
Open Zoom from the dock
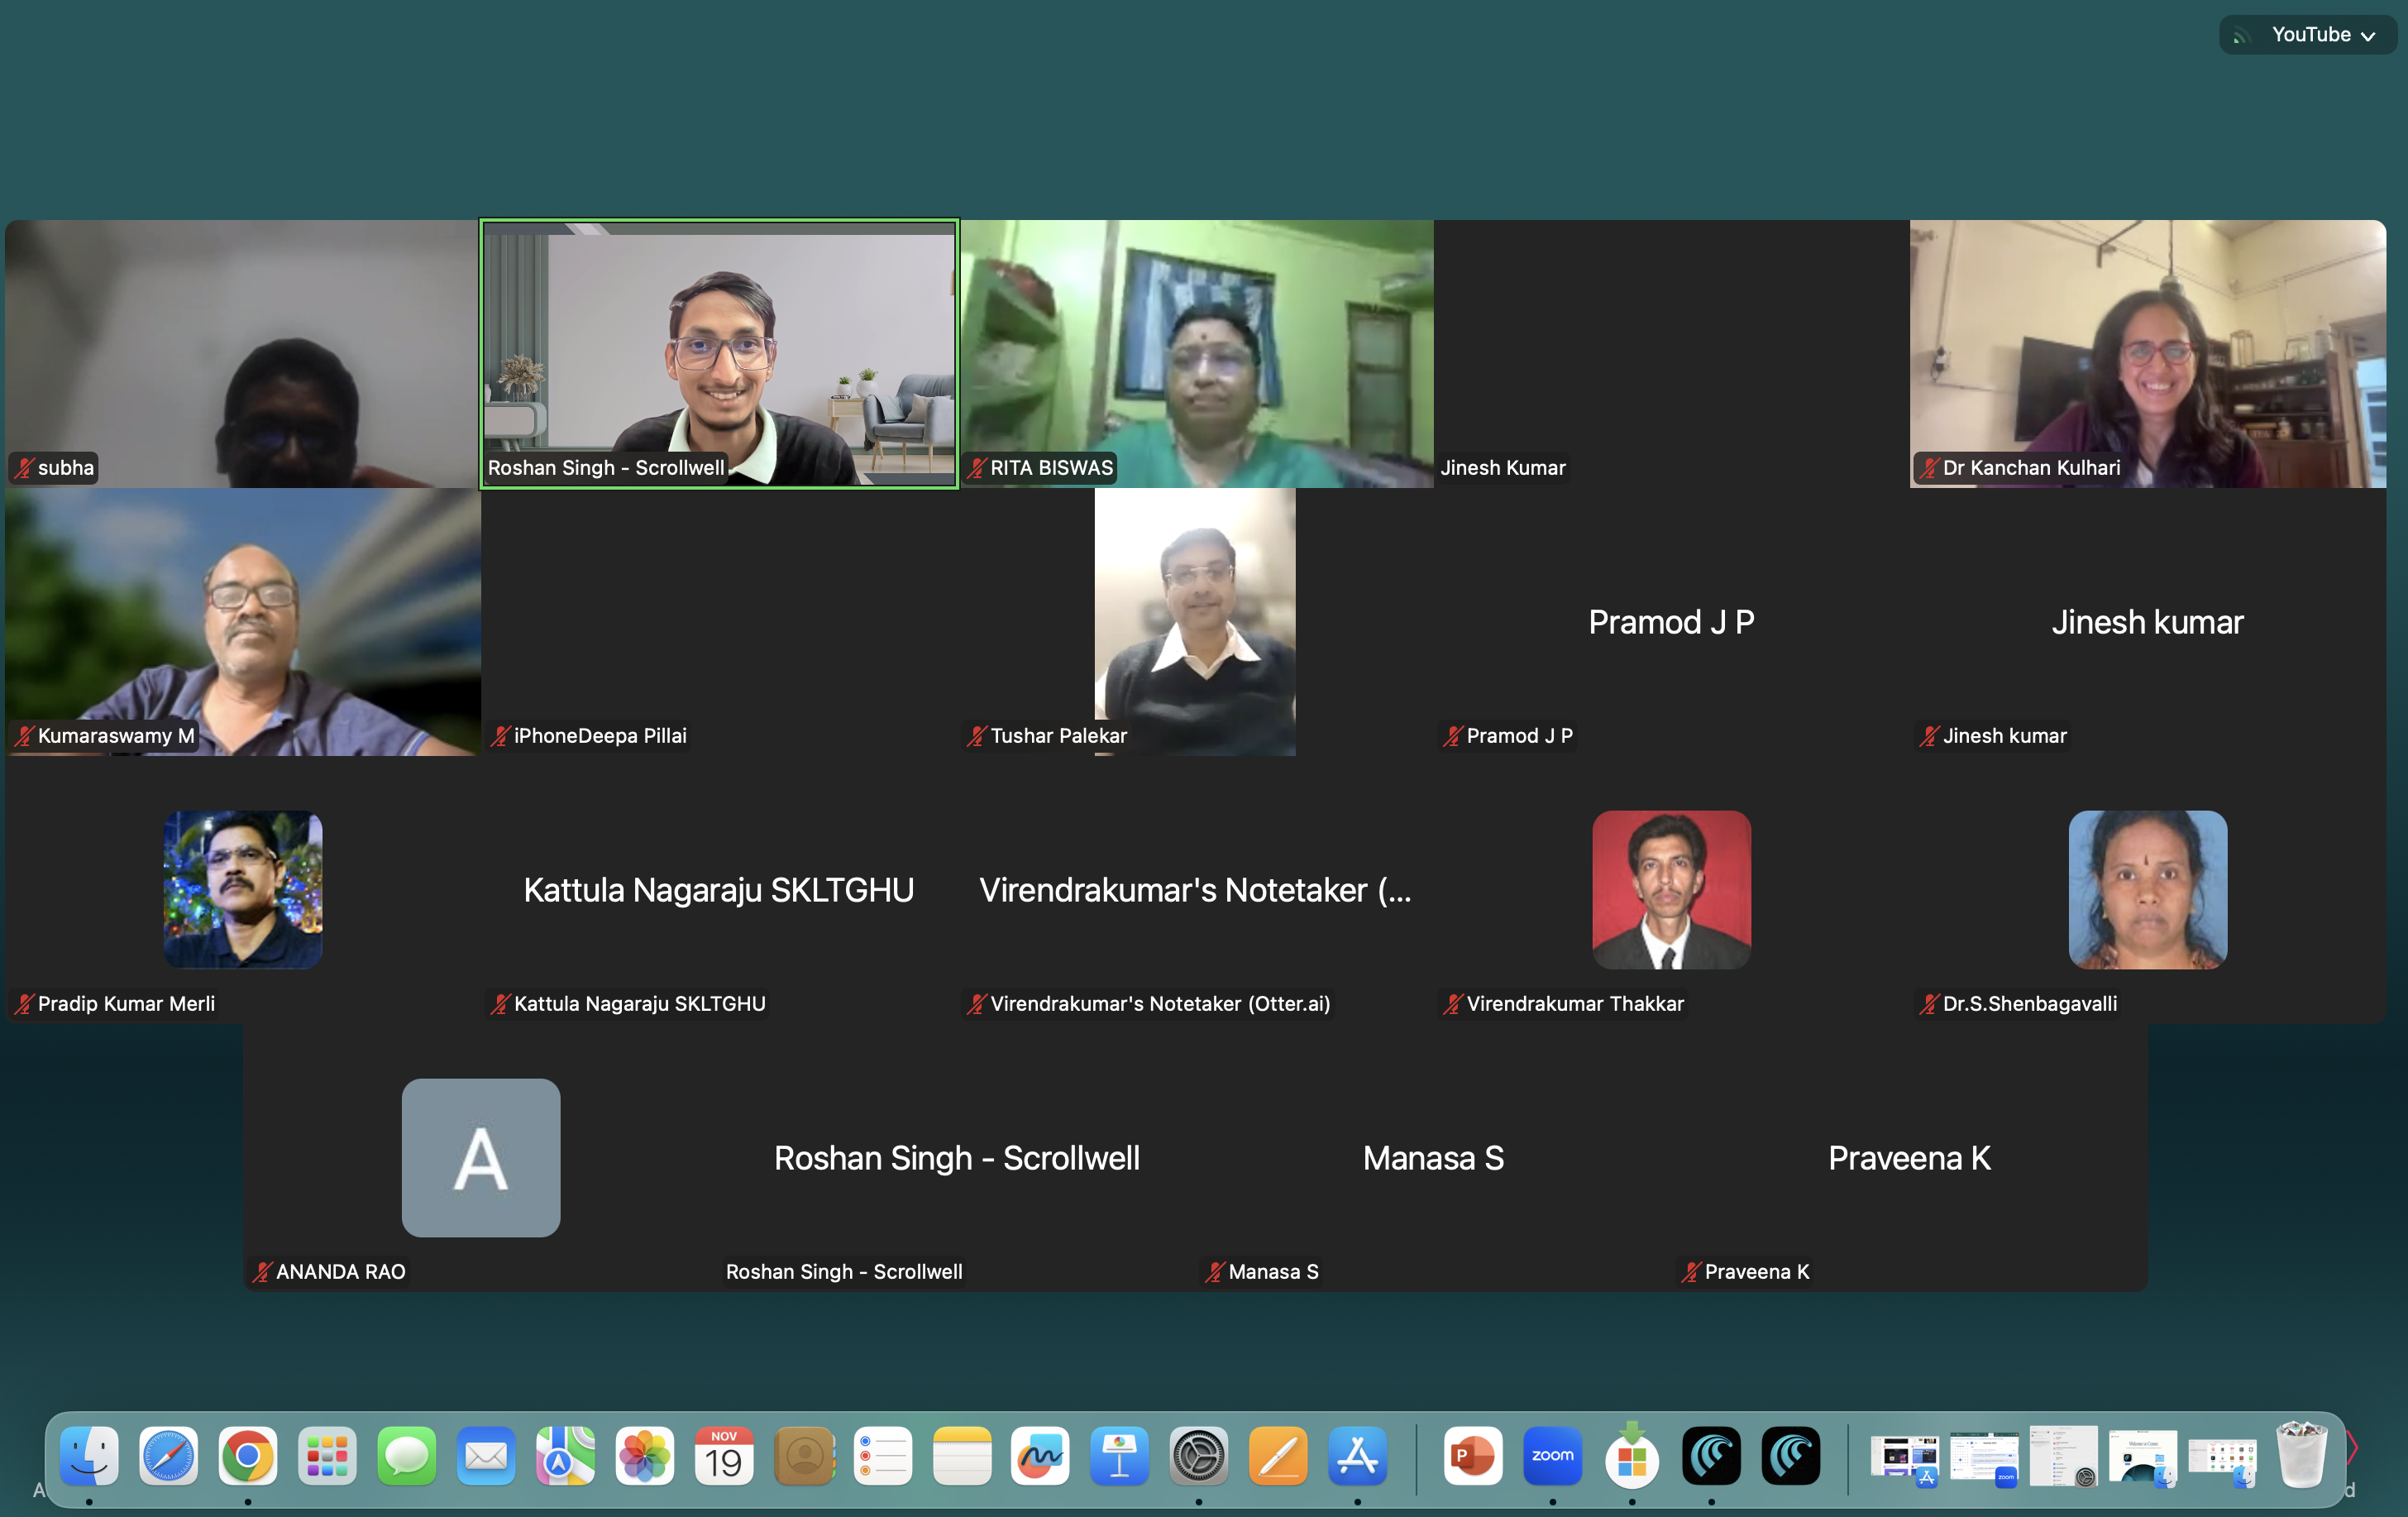pos(1552,1455)
